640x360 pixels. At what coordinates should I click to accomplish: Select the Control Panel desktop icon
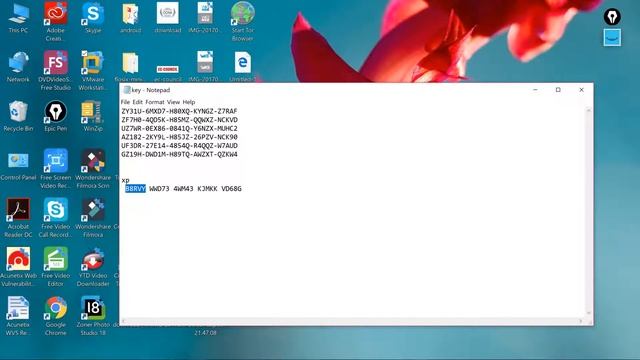[18, 166]
